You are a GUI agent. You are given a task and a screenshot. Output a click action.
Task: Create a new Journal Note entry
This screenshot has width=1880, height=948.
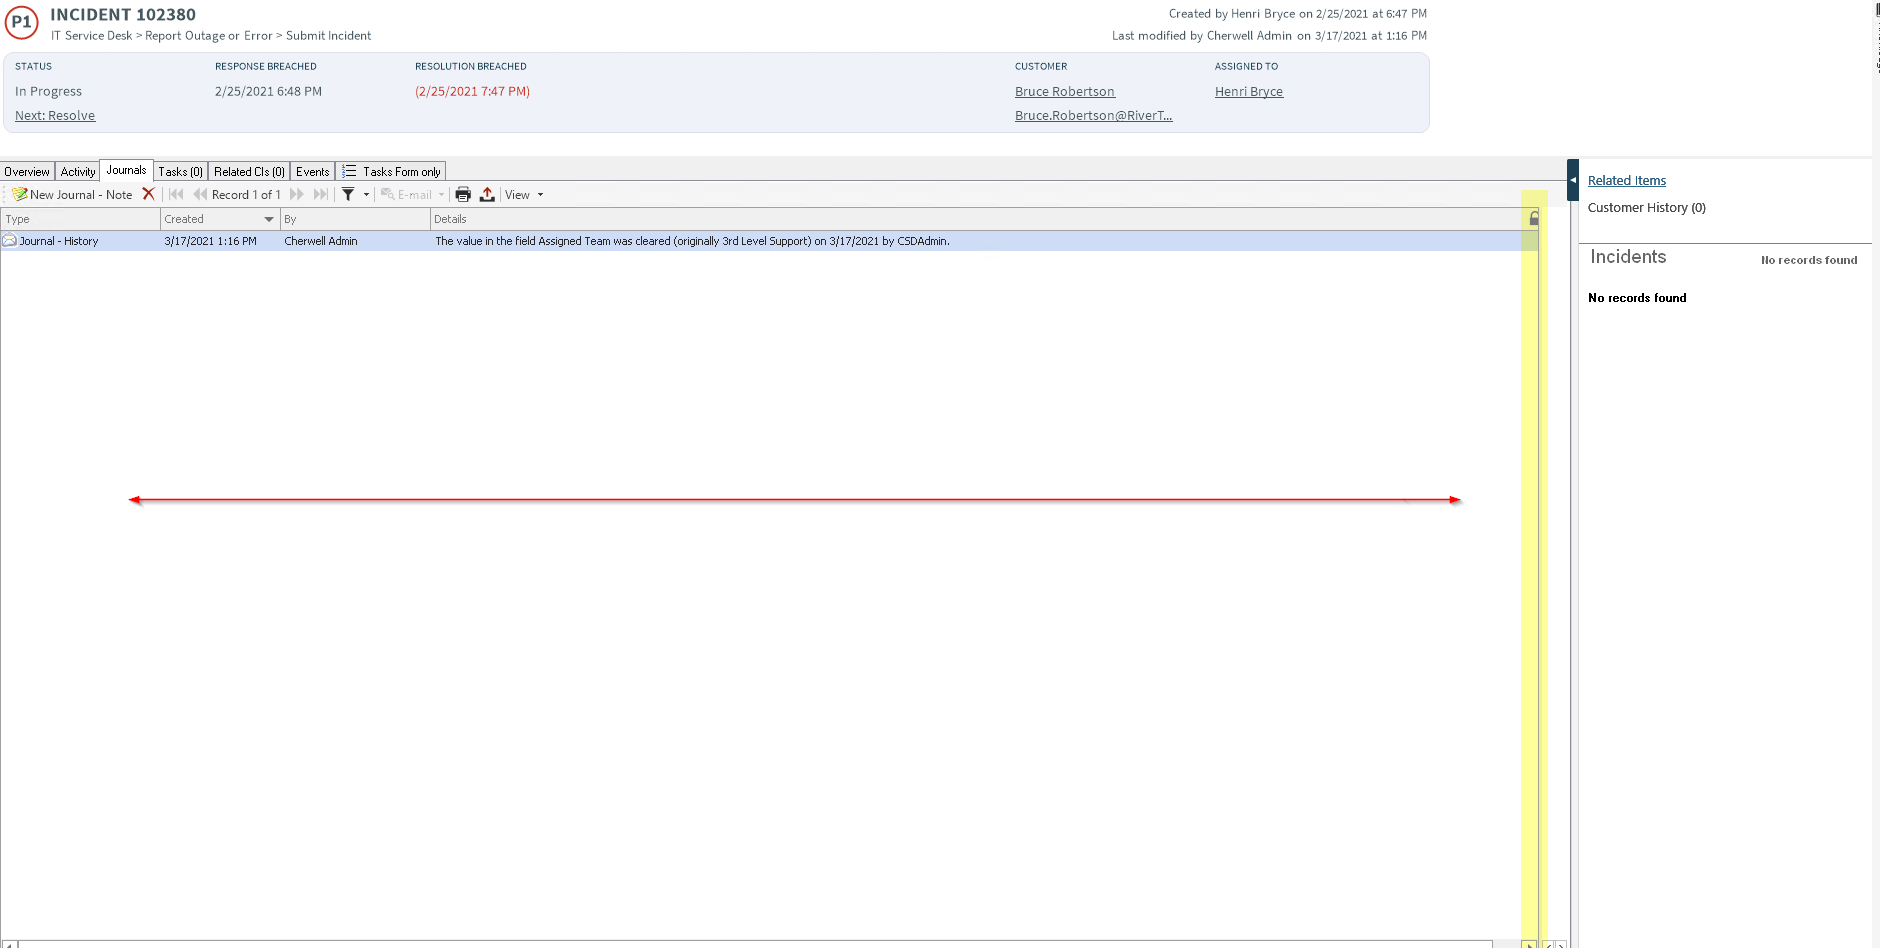coord(75,194)
